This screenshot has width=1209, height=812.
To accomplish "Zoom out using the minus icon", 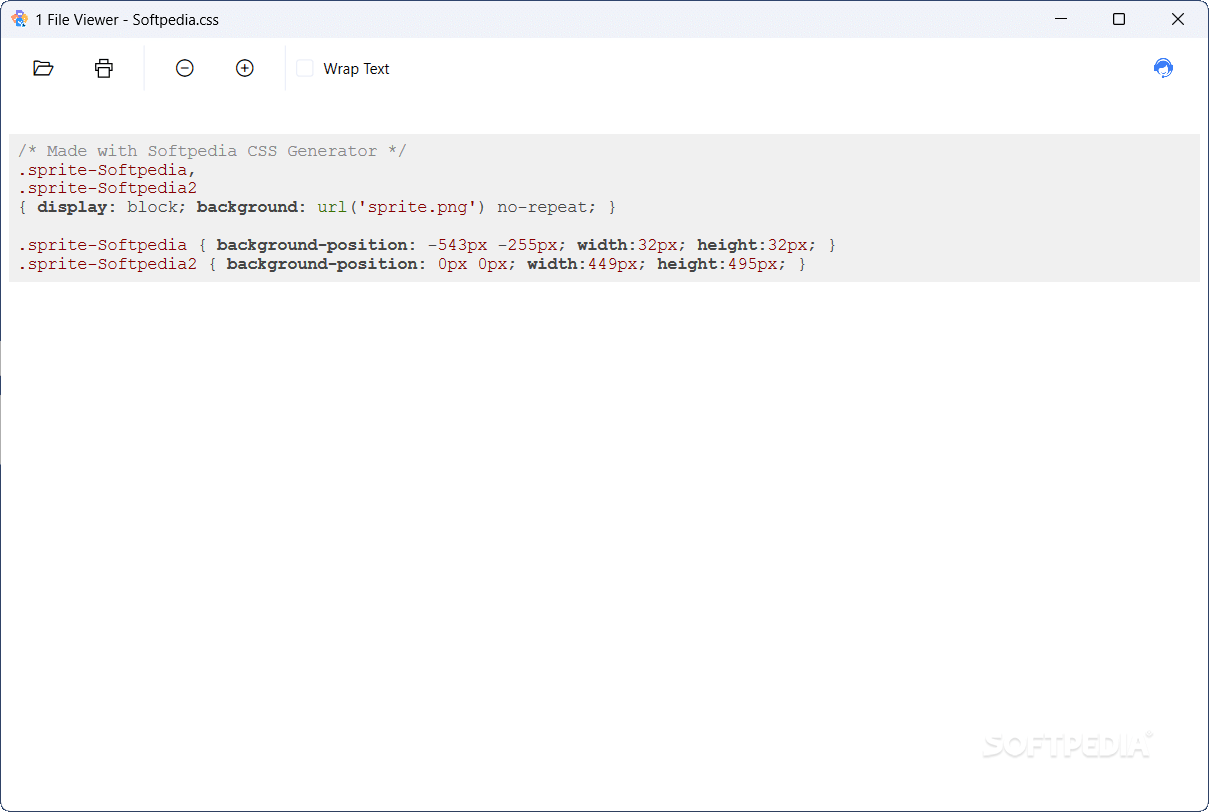I will click(x=184, y=68).
